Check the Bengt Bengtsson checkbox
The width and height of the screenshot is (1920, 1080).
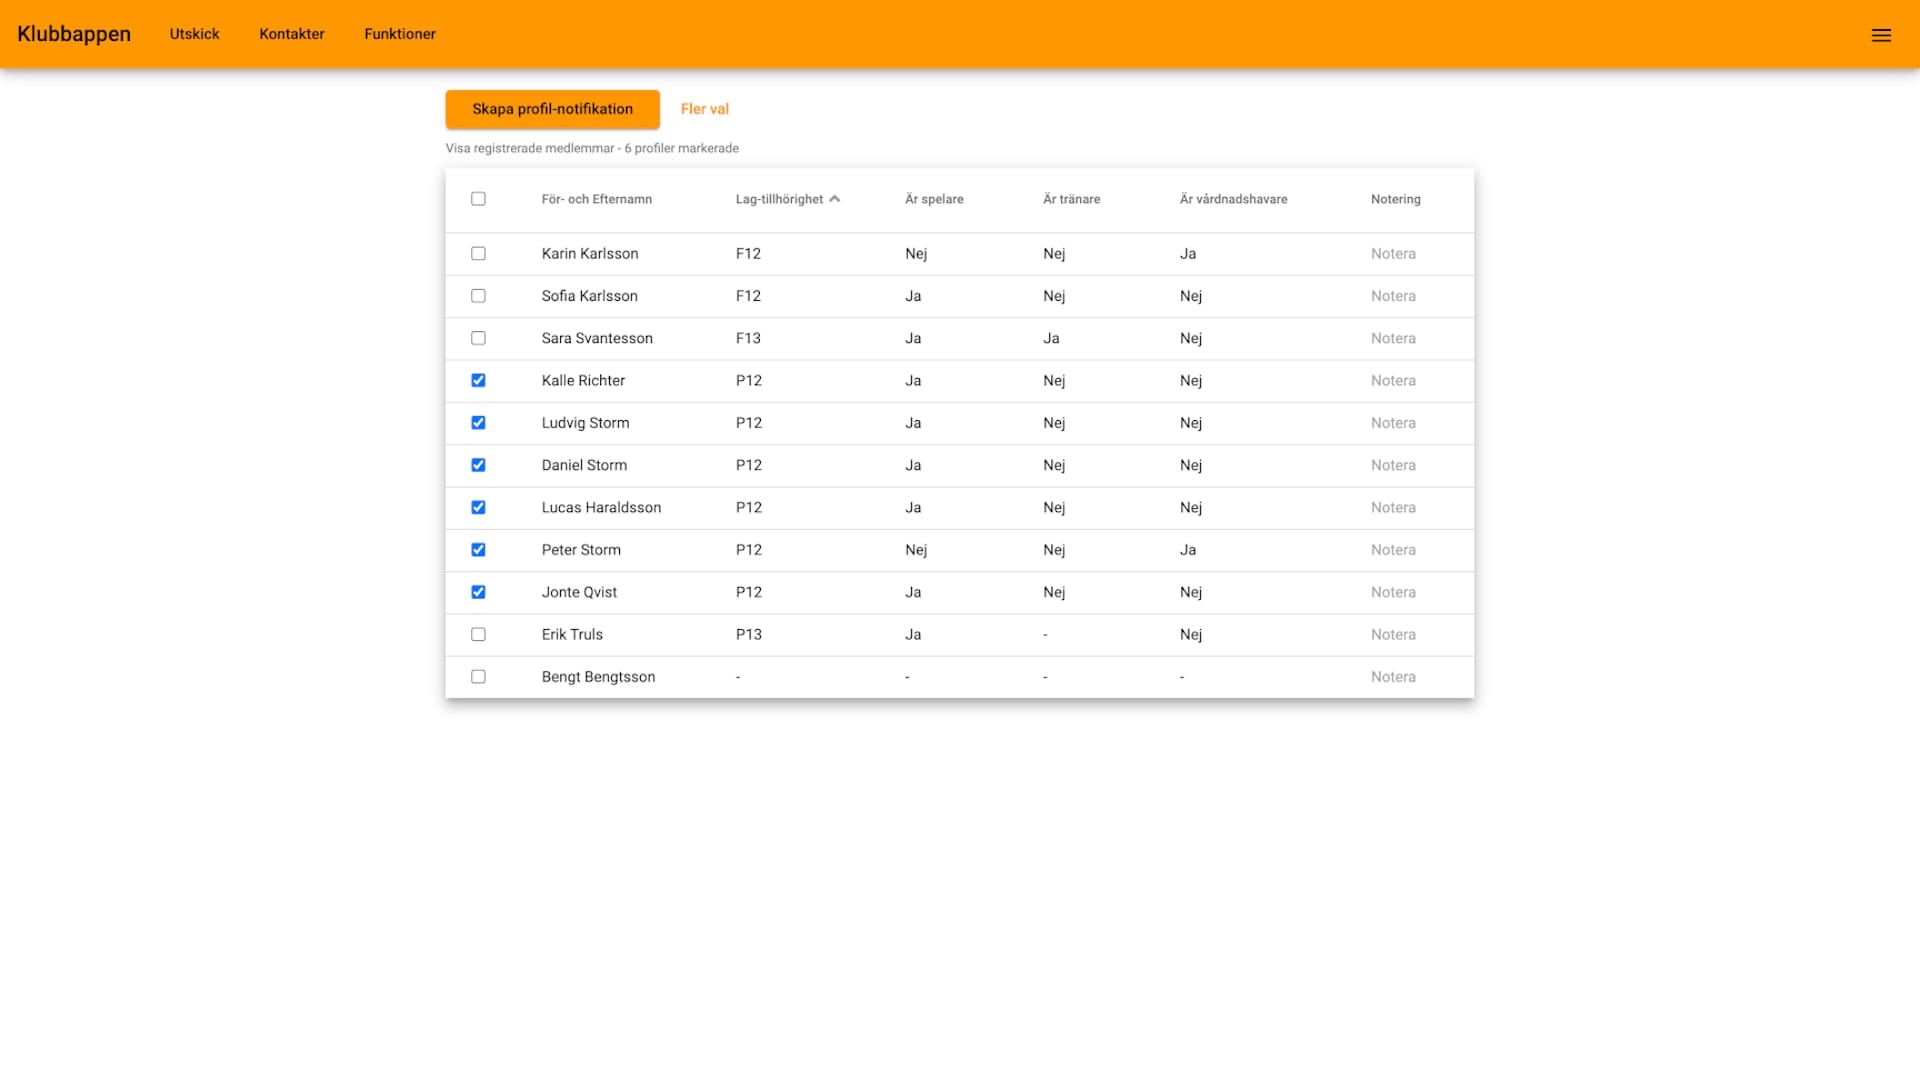[478, 677]
